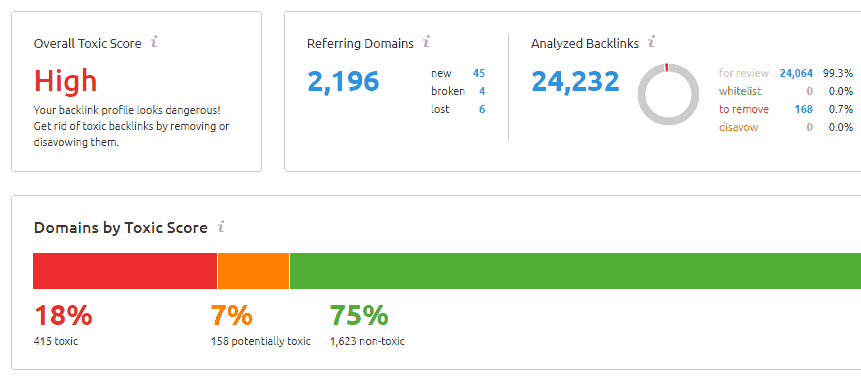Open the 168 to remove backlinks

pos(803,109)
